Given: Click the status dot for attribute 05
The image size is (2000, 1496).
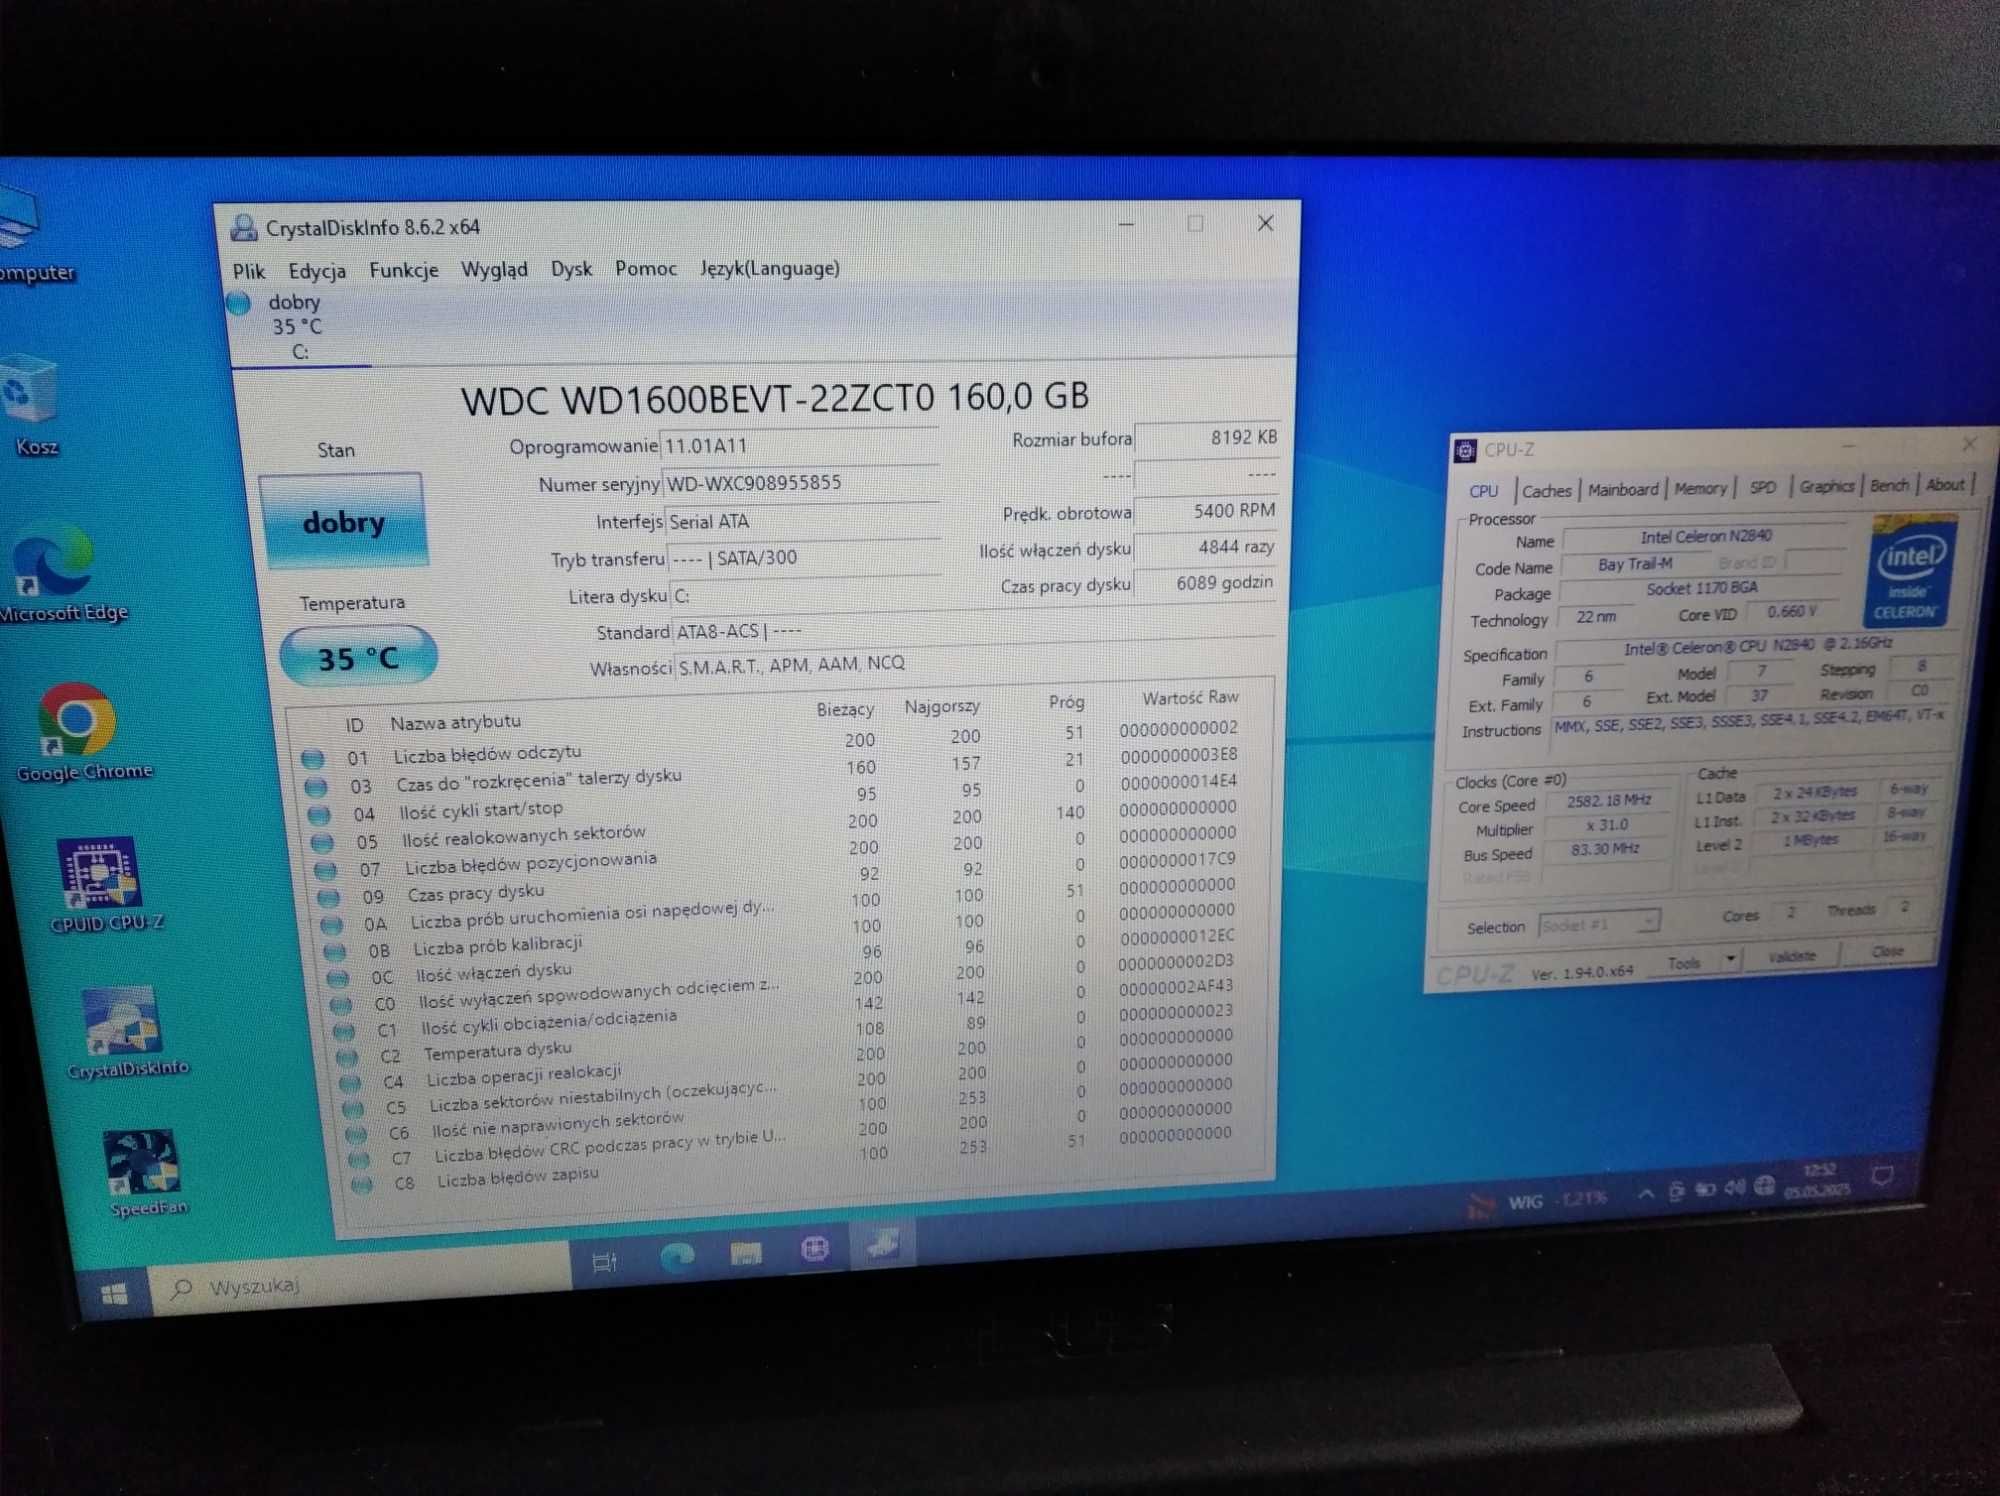Looking at the screenshot, I should click(322, 842).
